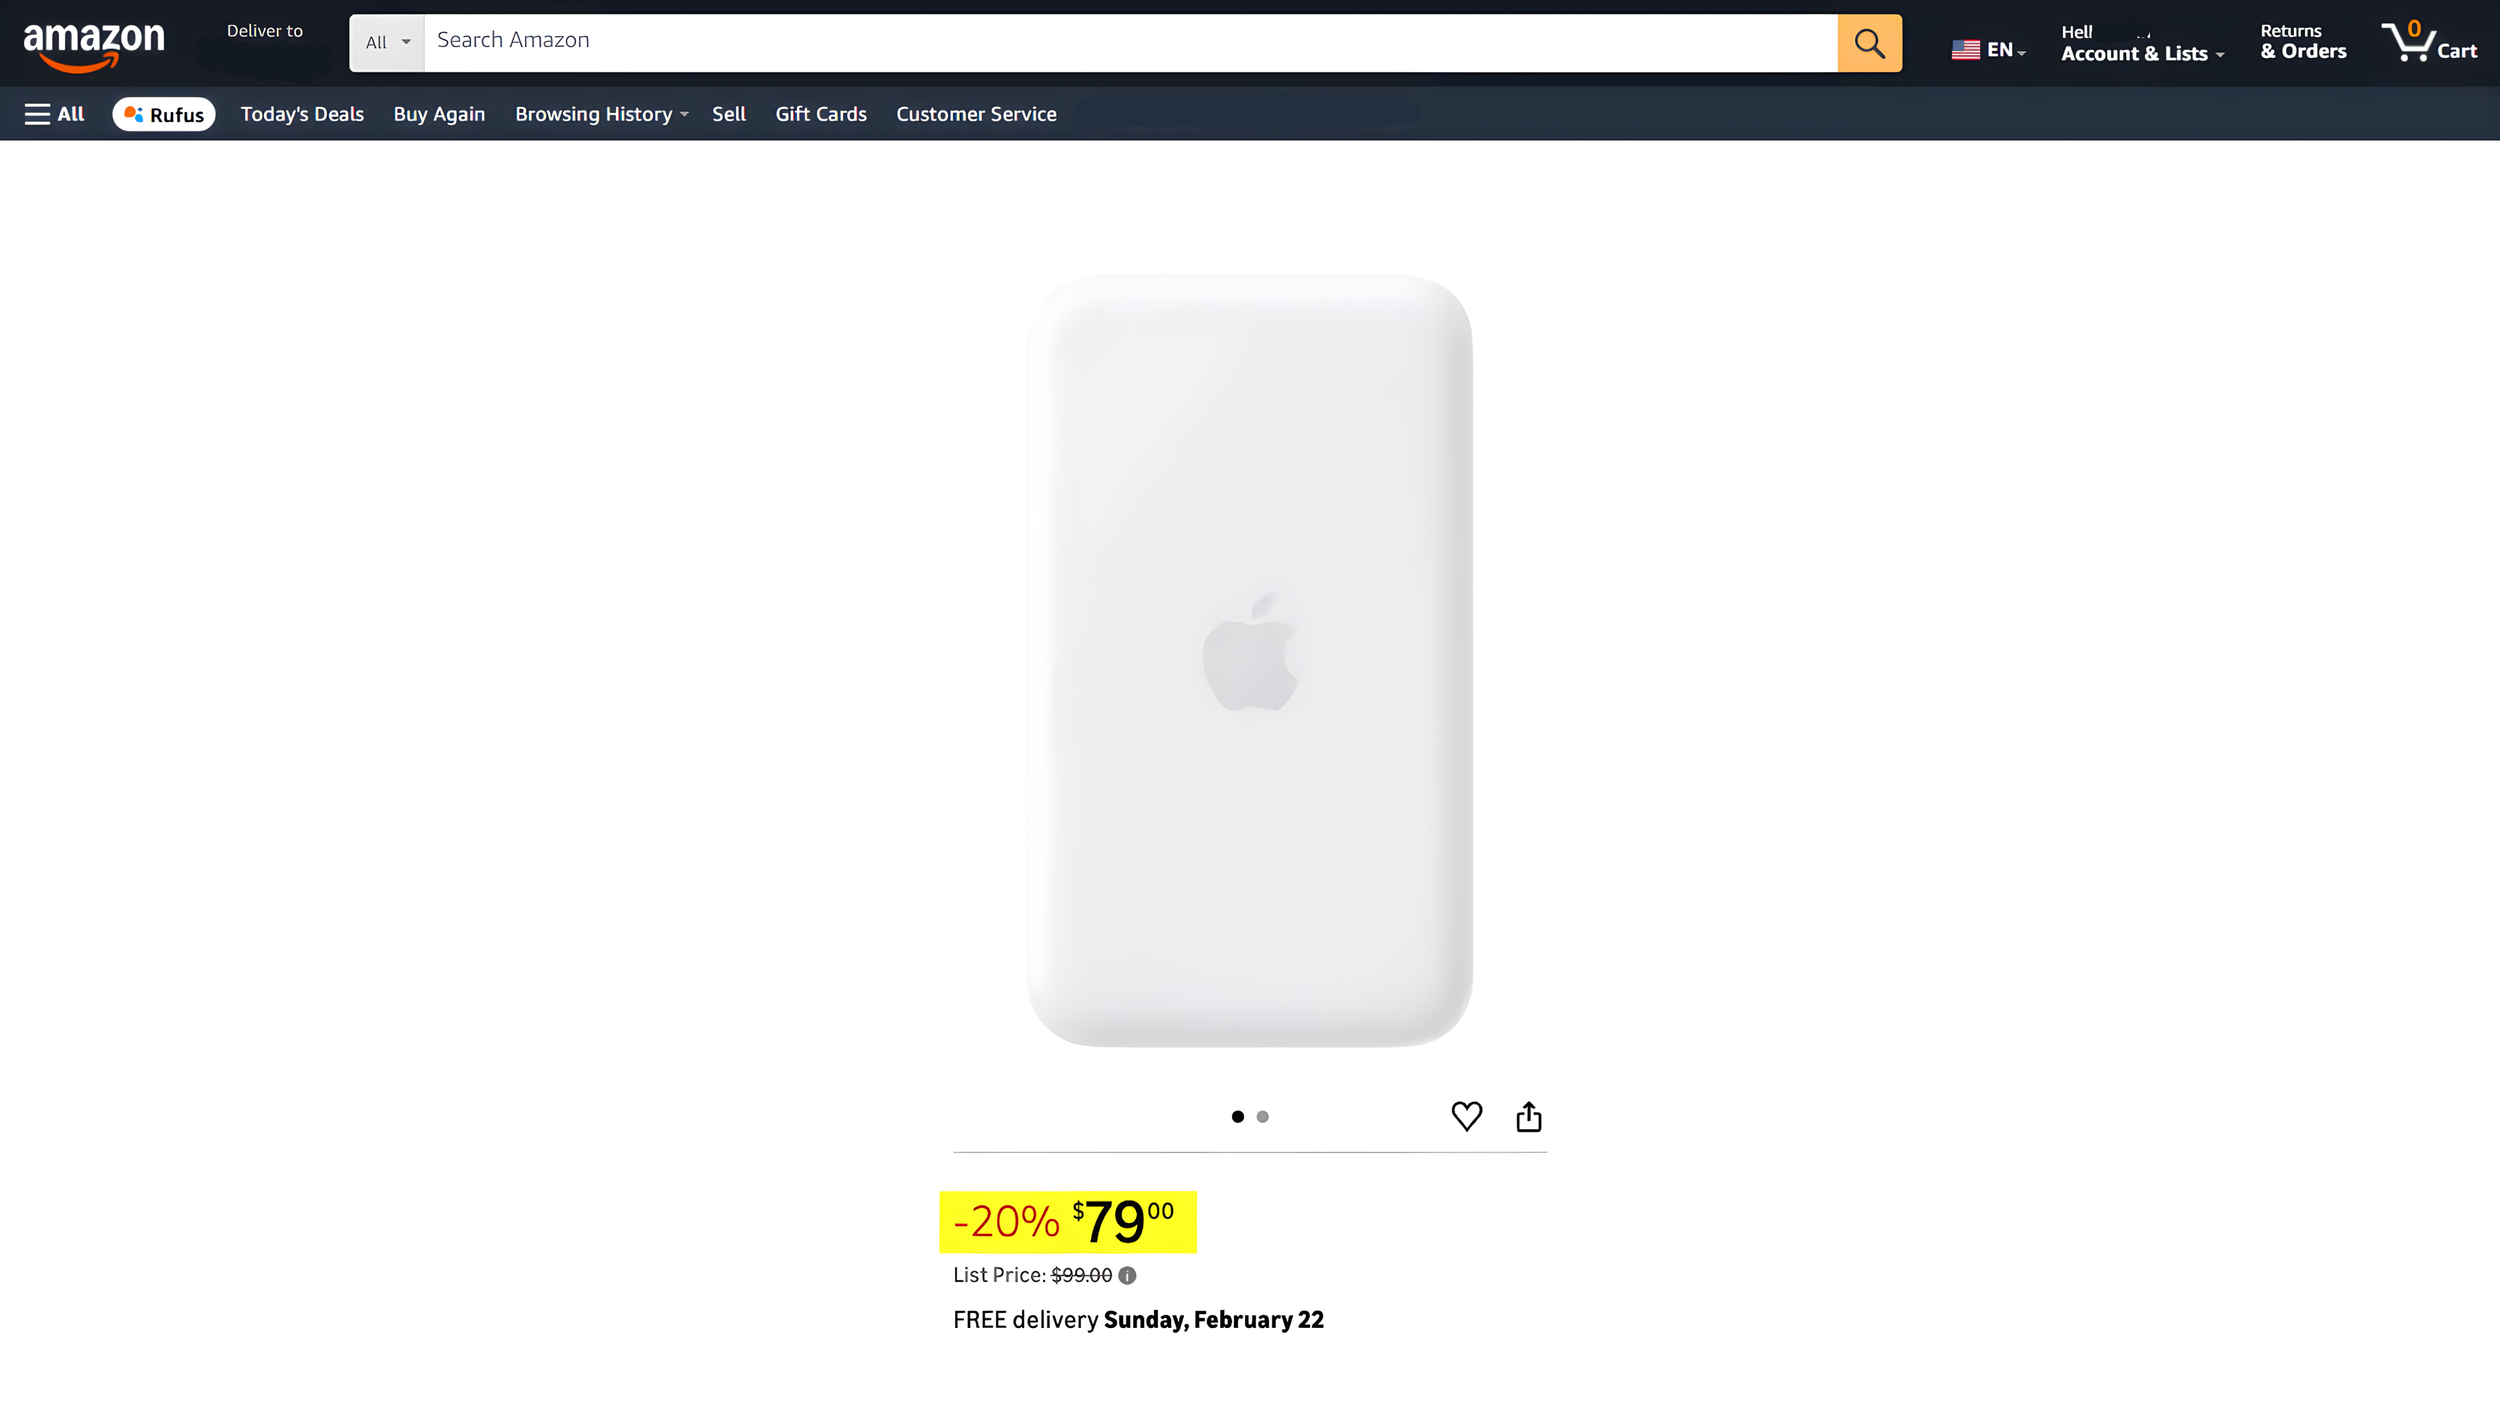
Task: Open the All hamburger menu
Action: tap(54, 114)
